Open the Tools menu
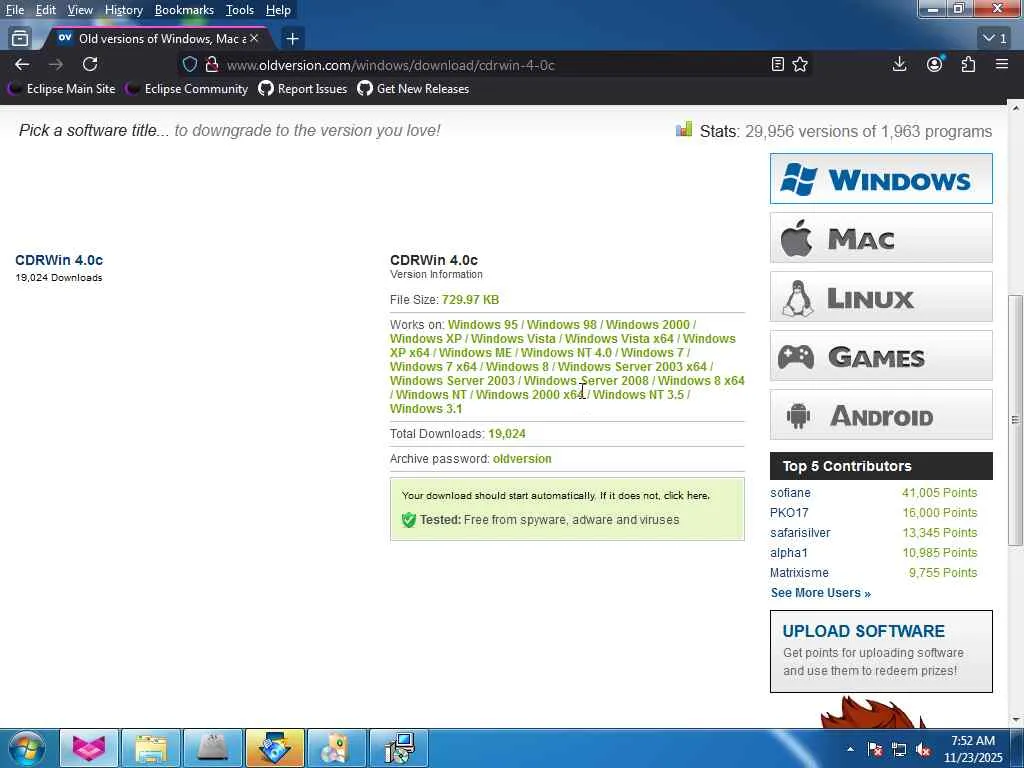1024x768 pixels. point(240,10)
